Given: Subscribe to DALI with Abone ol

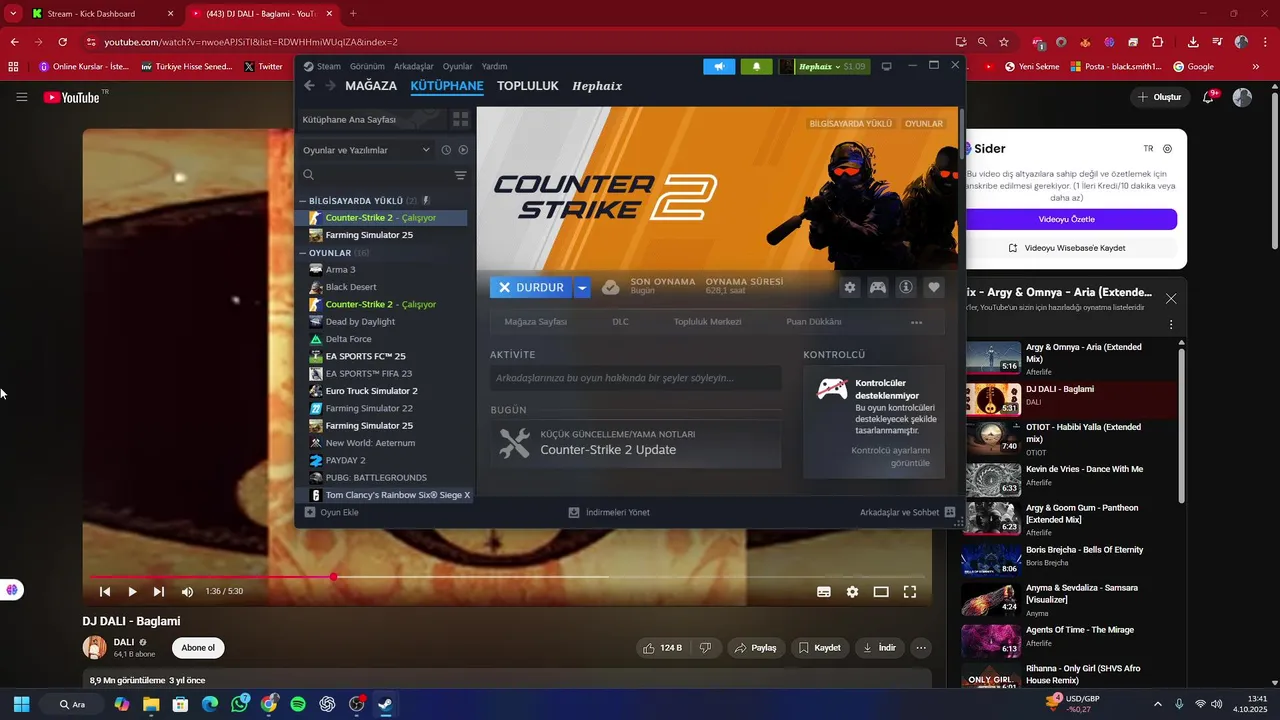Looking at the screenshot, I should pyautogui.click(x=198, y=648).
